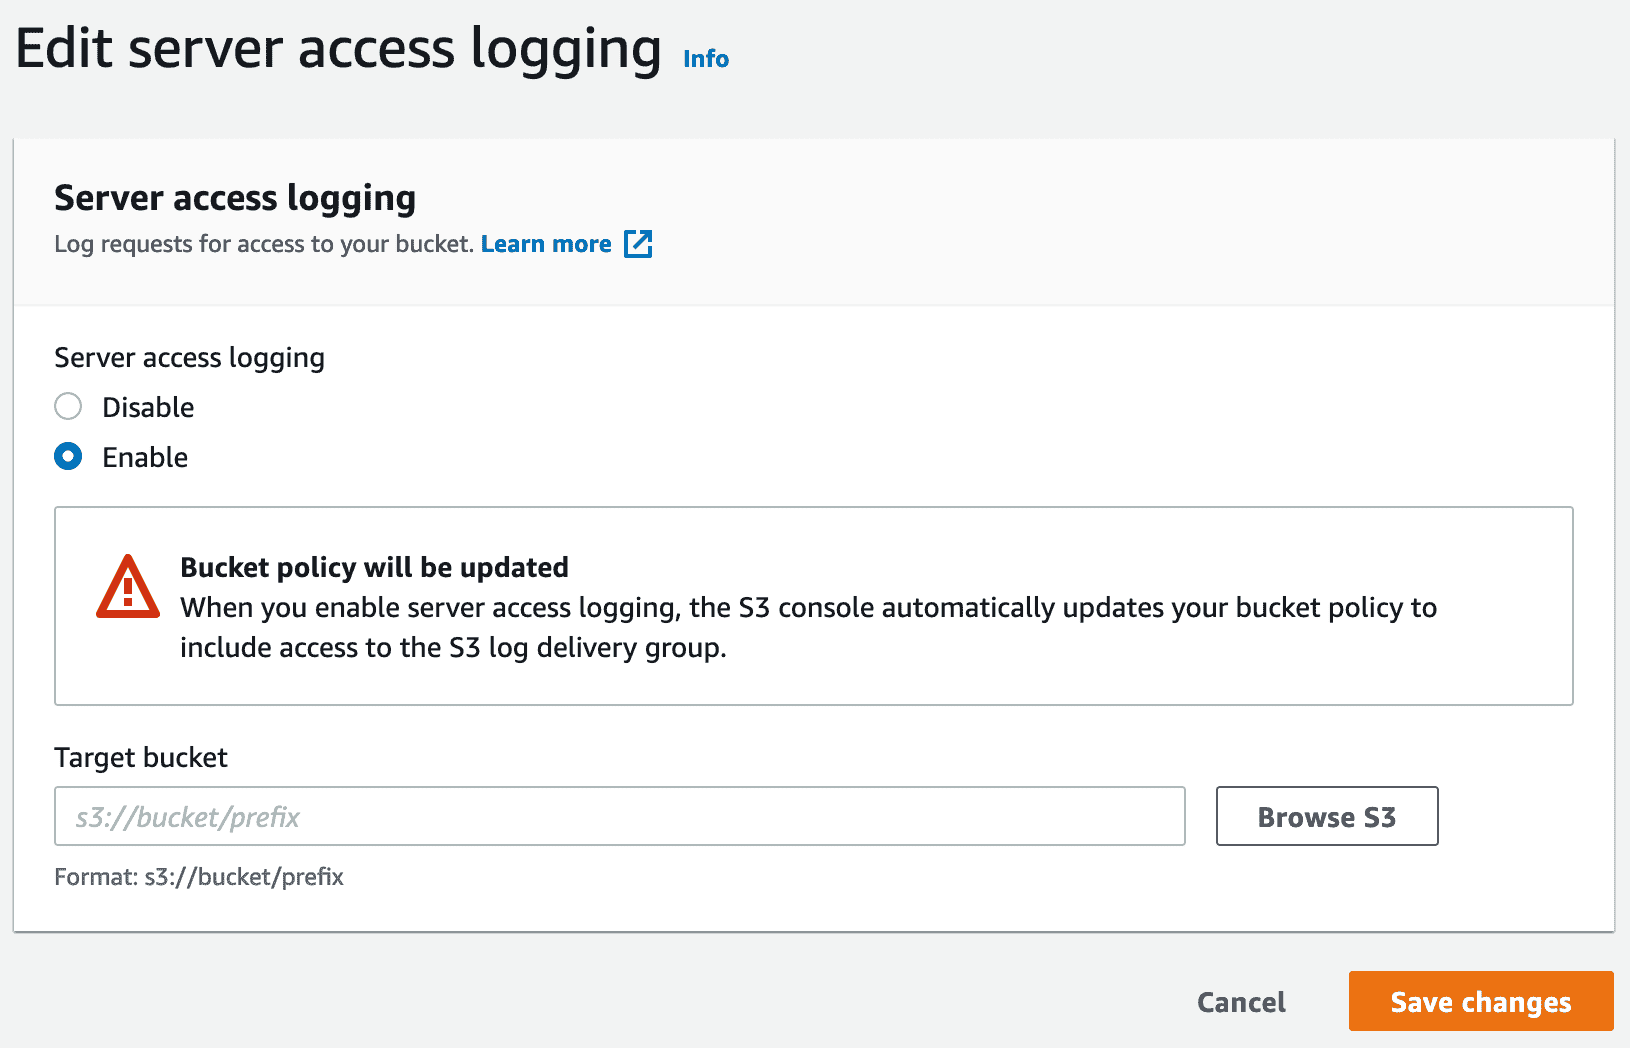Click the Target bucket field label
The image size is (1630, 1048).
[141, 757]
